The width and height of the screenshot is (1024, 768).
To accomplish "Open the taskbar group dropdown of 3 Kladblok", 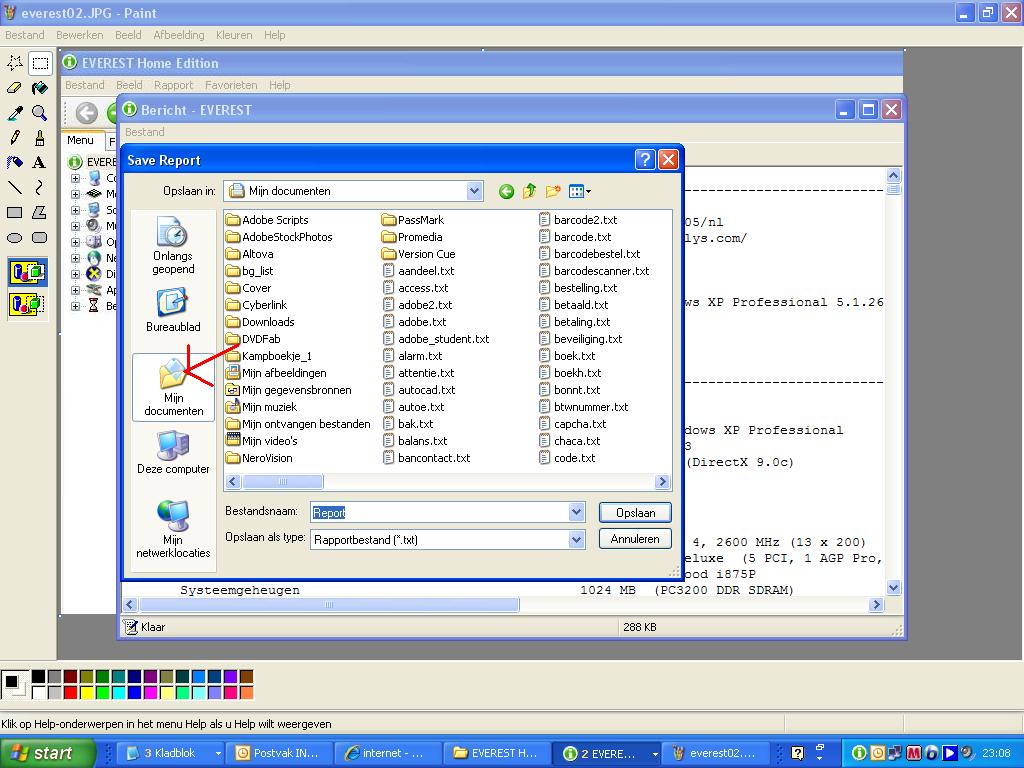I will [x=217, y=753].
